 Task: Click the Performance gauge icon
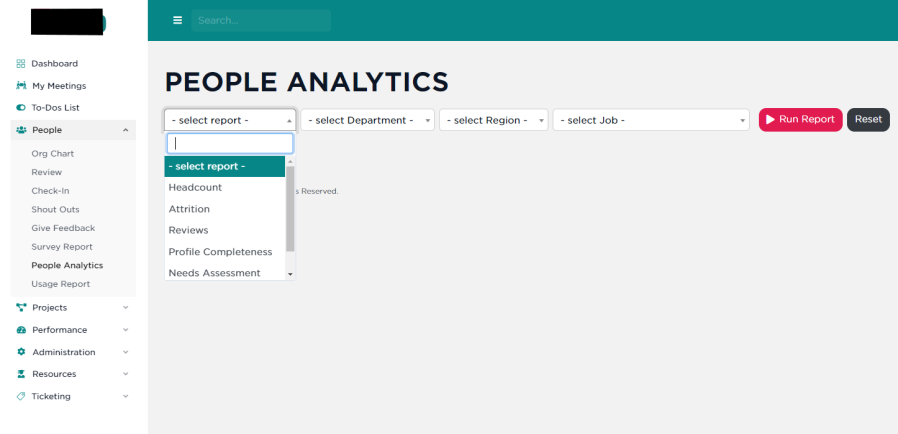[x=21, y=330]
